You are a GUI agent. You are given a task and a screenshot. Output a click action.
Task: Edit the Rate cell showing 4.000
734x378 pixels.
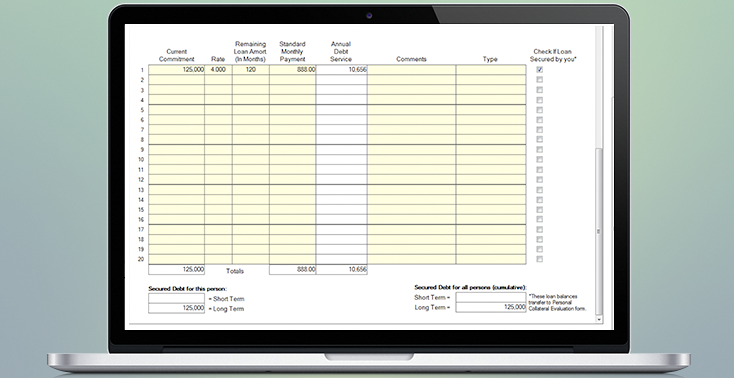[x=218, y=70]
